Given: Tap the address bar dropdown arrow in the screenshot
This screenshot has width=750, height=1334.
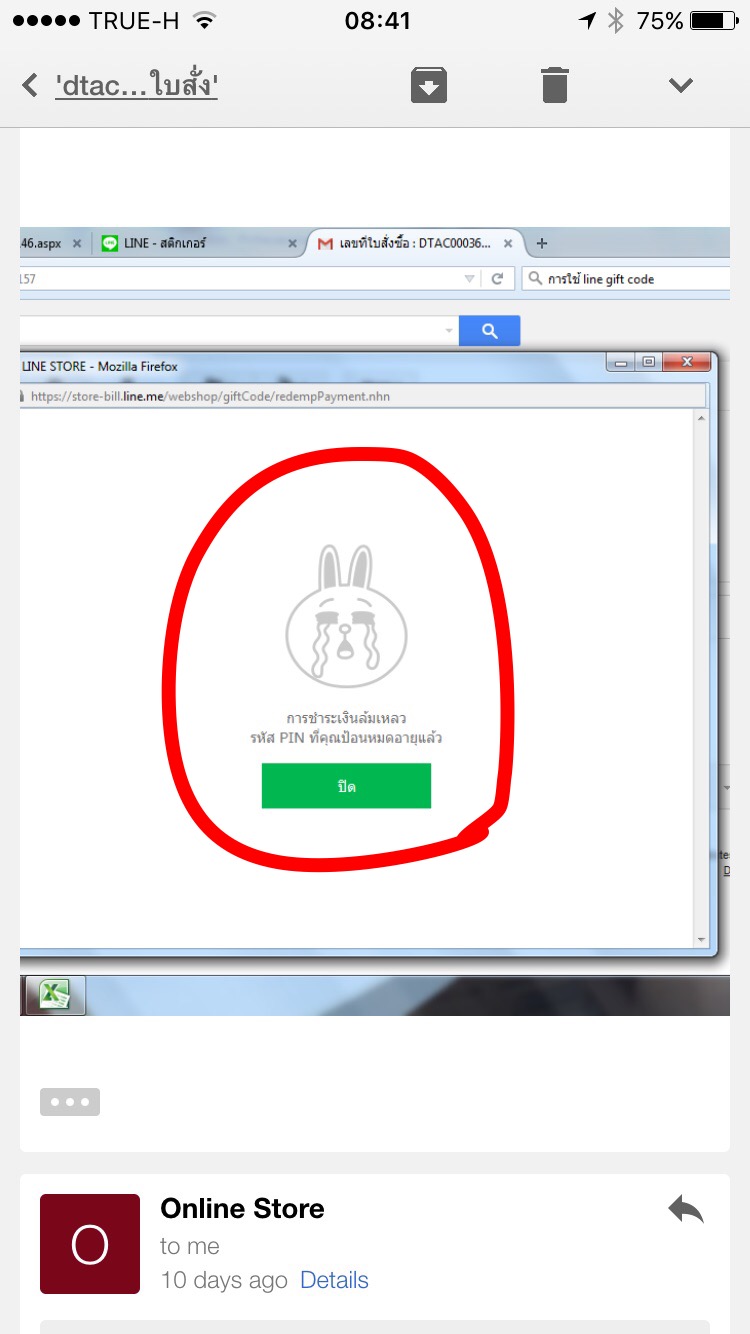Looking at the screenshot, I should (x=470, y=279).
